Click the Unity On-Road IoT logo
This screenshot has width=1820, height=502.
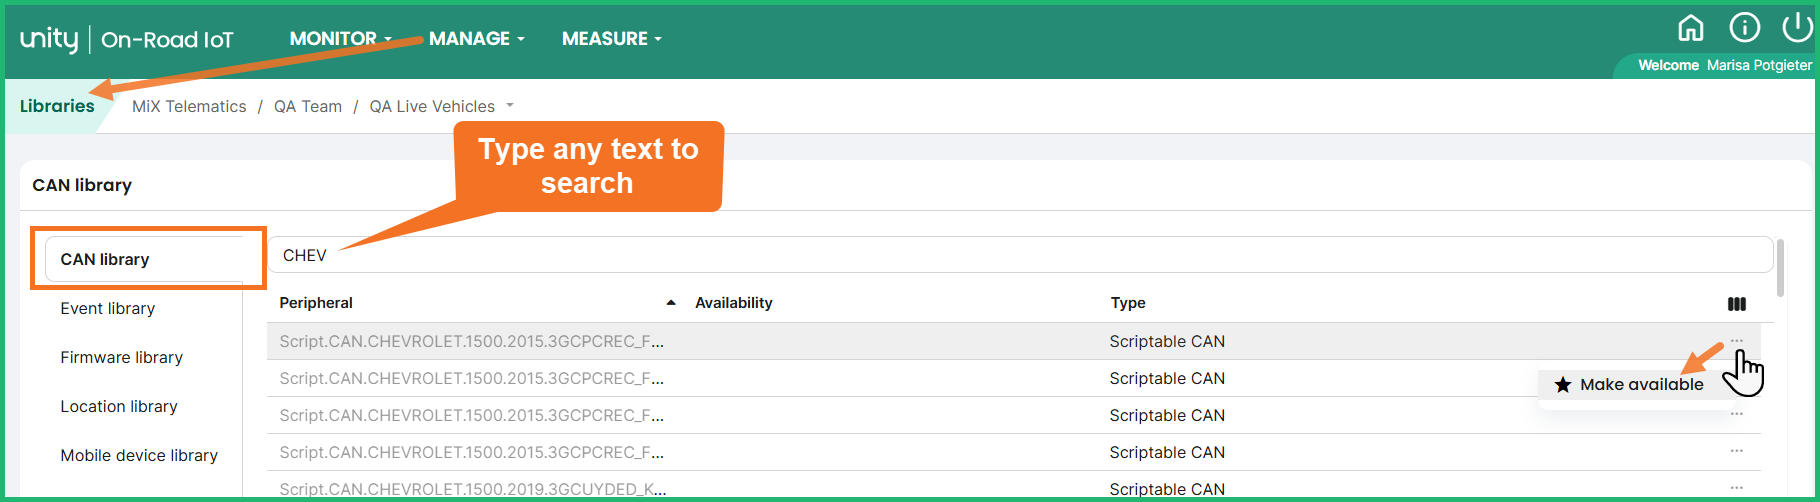(126, 39)
